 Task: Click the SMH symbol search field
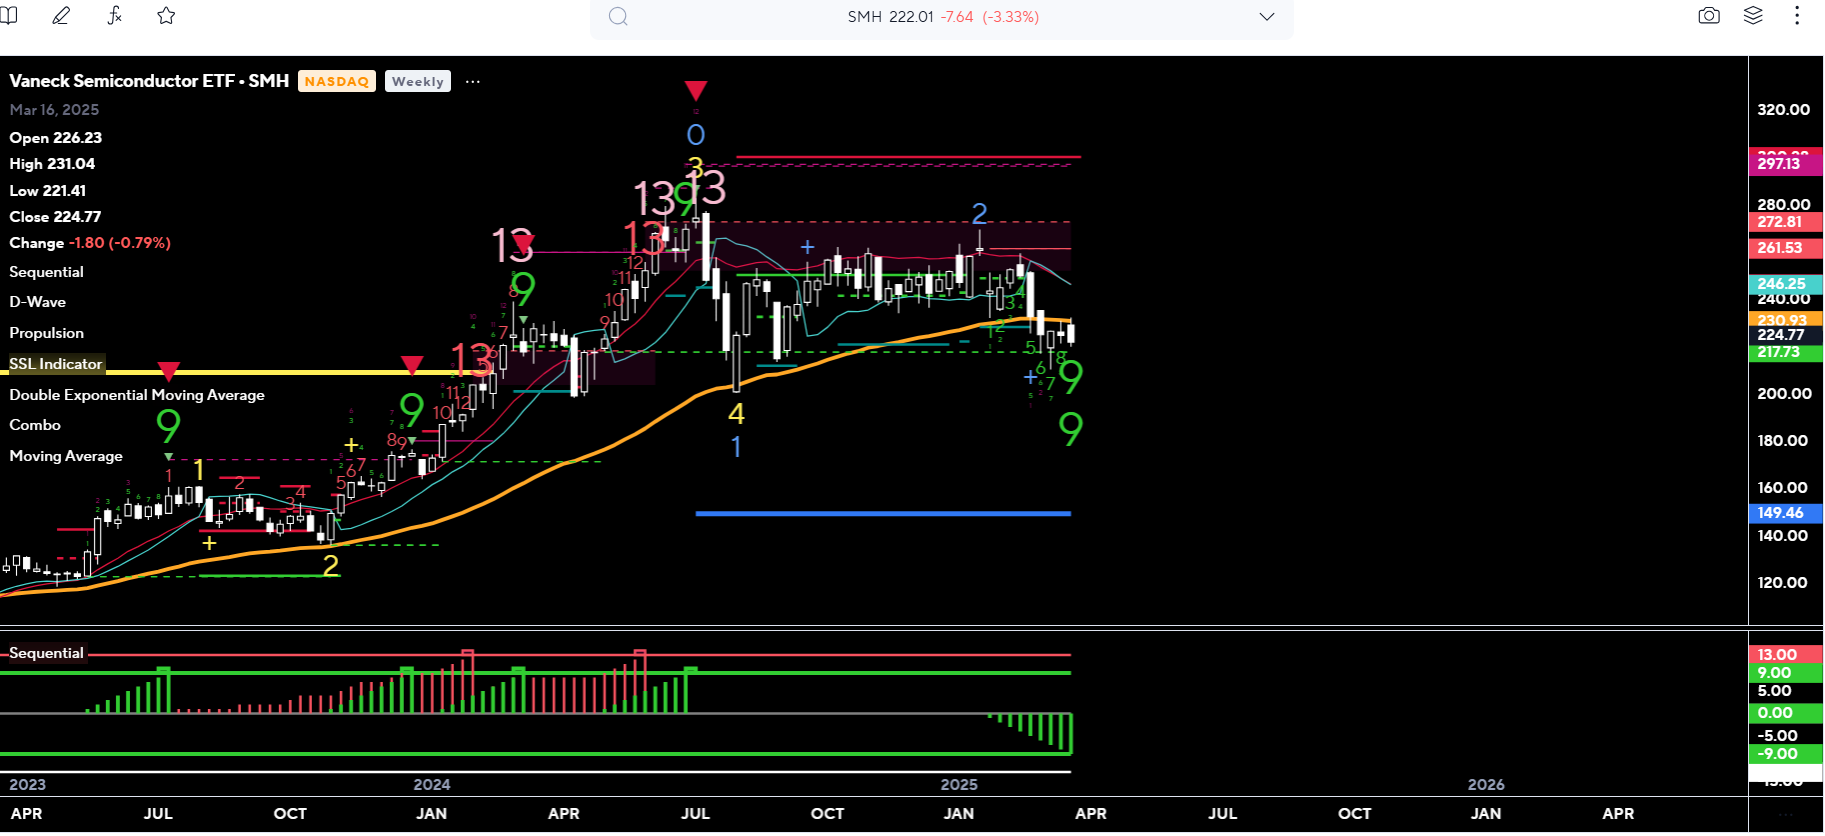[942, 17]
